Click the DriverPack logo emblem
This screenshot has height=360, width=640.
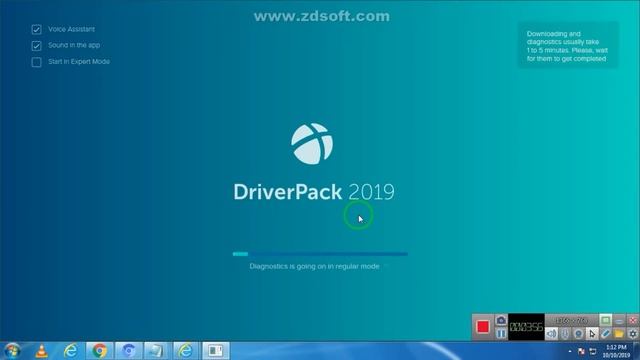click(312, 144)
